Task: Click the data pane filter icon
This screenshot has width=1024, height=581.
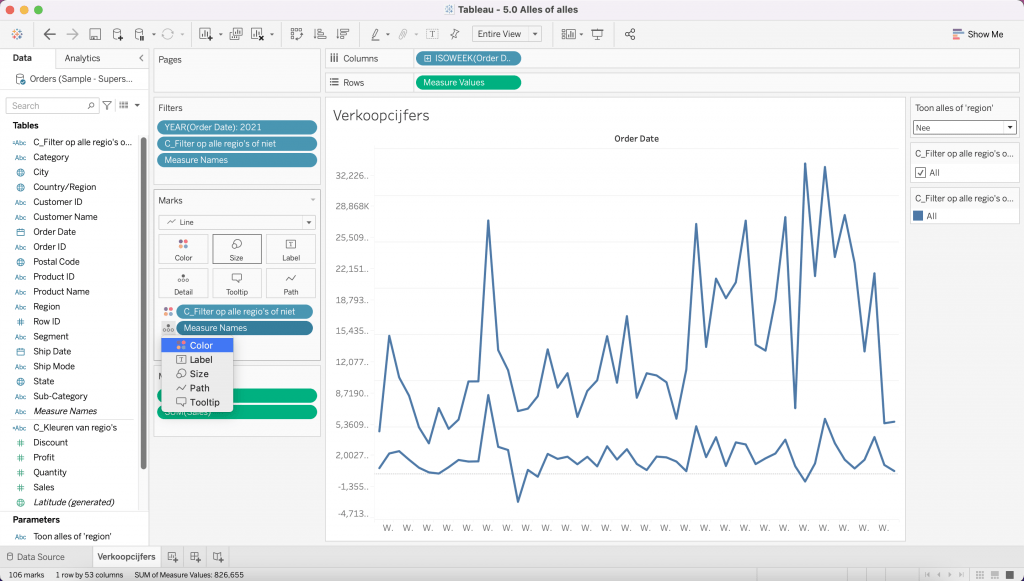Action: point(108,105)
